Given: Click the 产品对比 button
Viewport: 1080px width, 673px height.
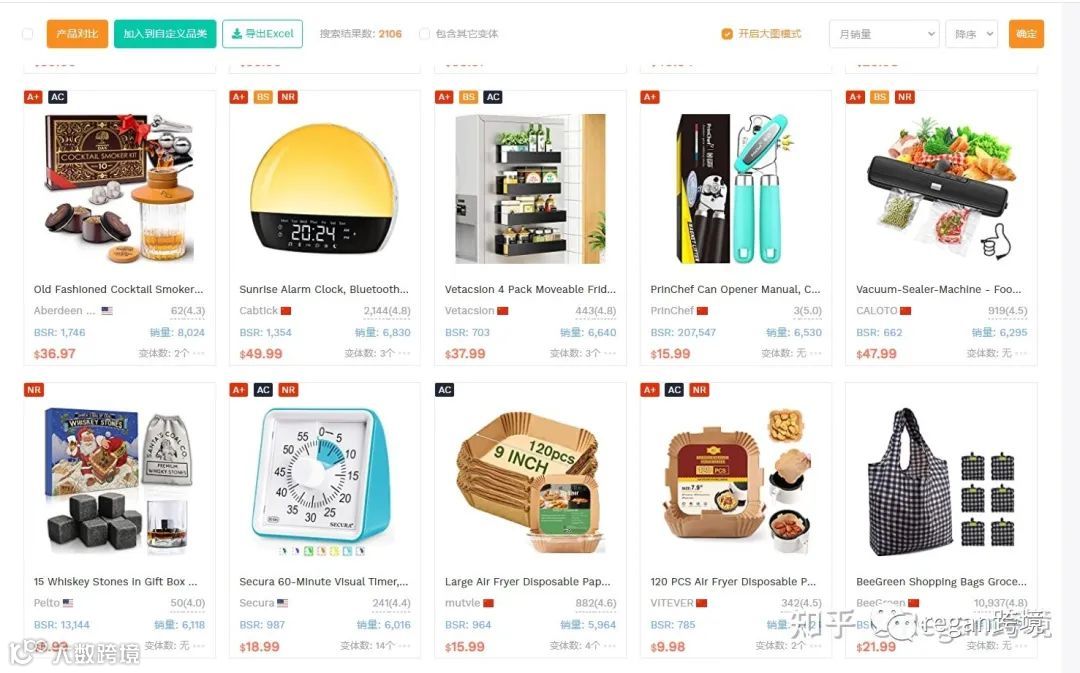Looking at the screenshot, I should [77, 34].
